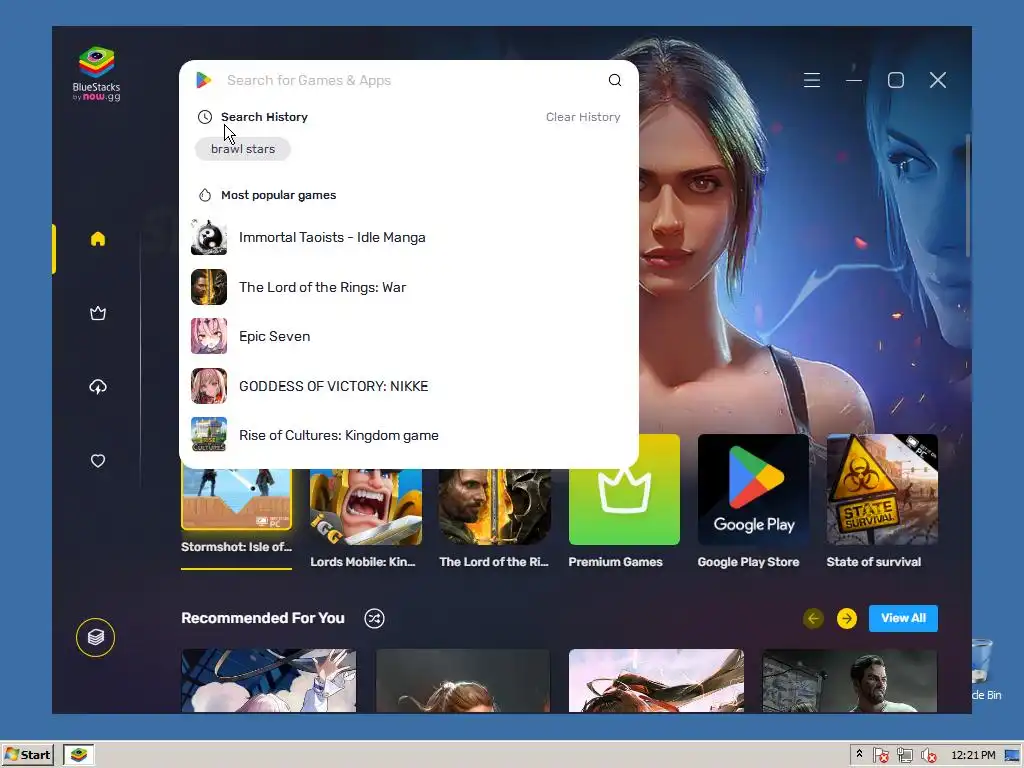This screenshot has width=1024, height=768.
Task: Click the taskbar clock 12:21 PM
Action: [x=973, y=755]
